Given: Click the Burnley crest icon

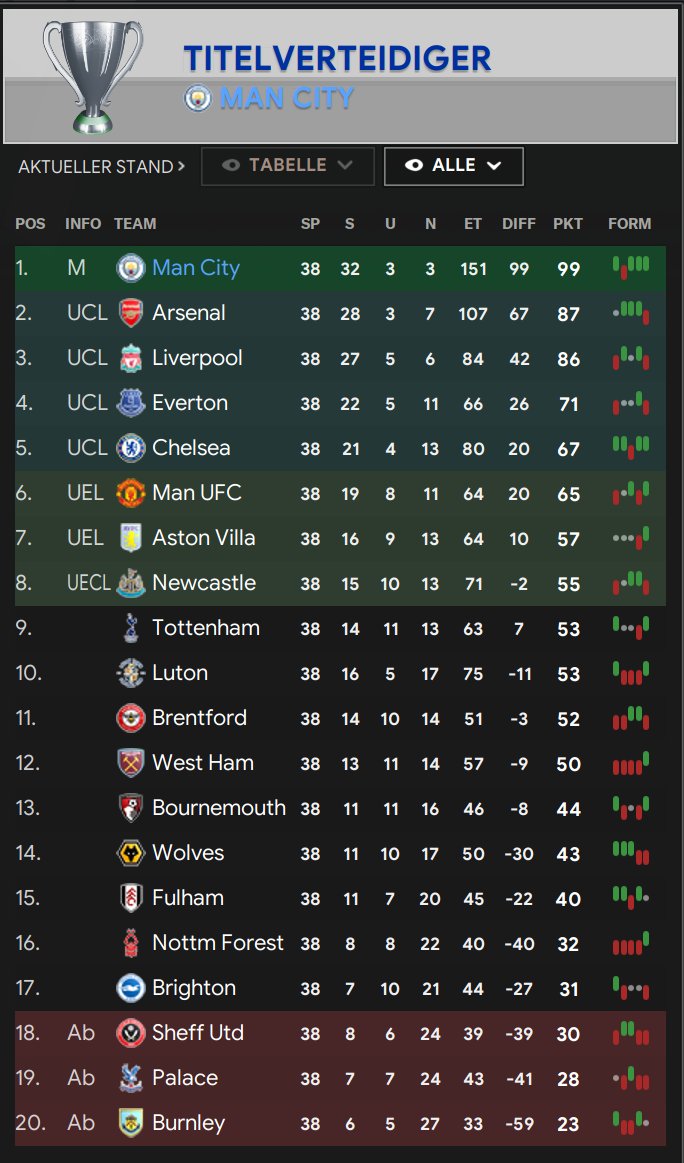Looking at the screenshot, I should coord(130,1123).
